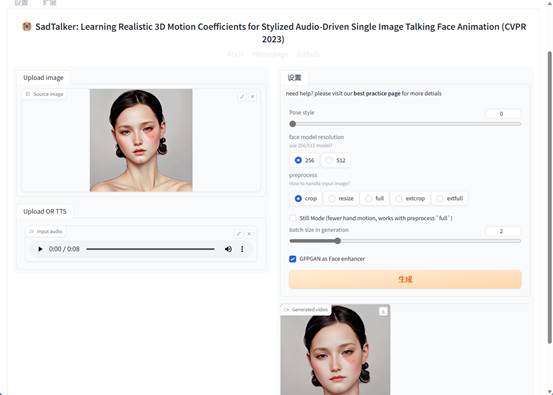Image resolution: width=553 pixels, height=395 pixels.
Task: Adjust batch size in generation slider
Action: click(x=405, y=241)
